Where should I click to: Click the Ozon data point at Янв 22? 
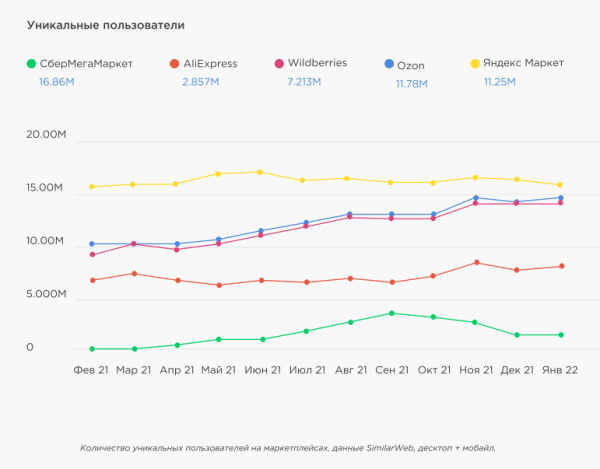(560, 197)
